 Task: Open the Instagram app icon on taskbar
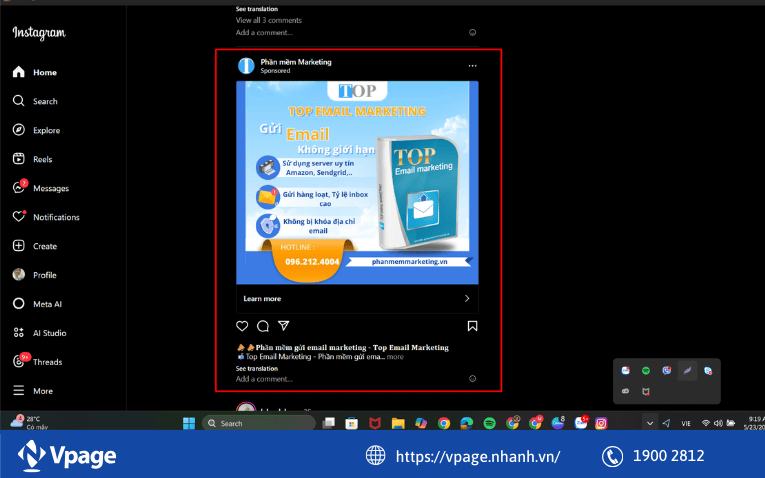[601, 423]
